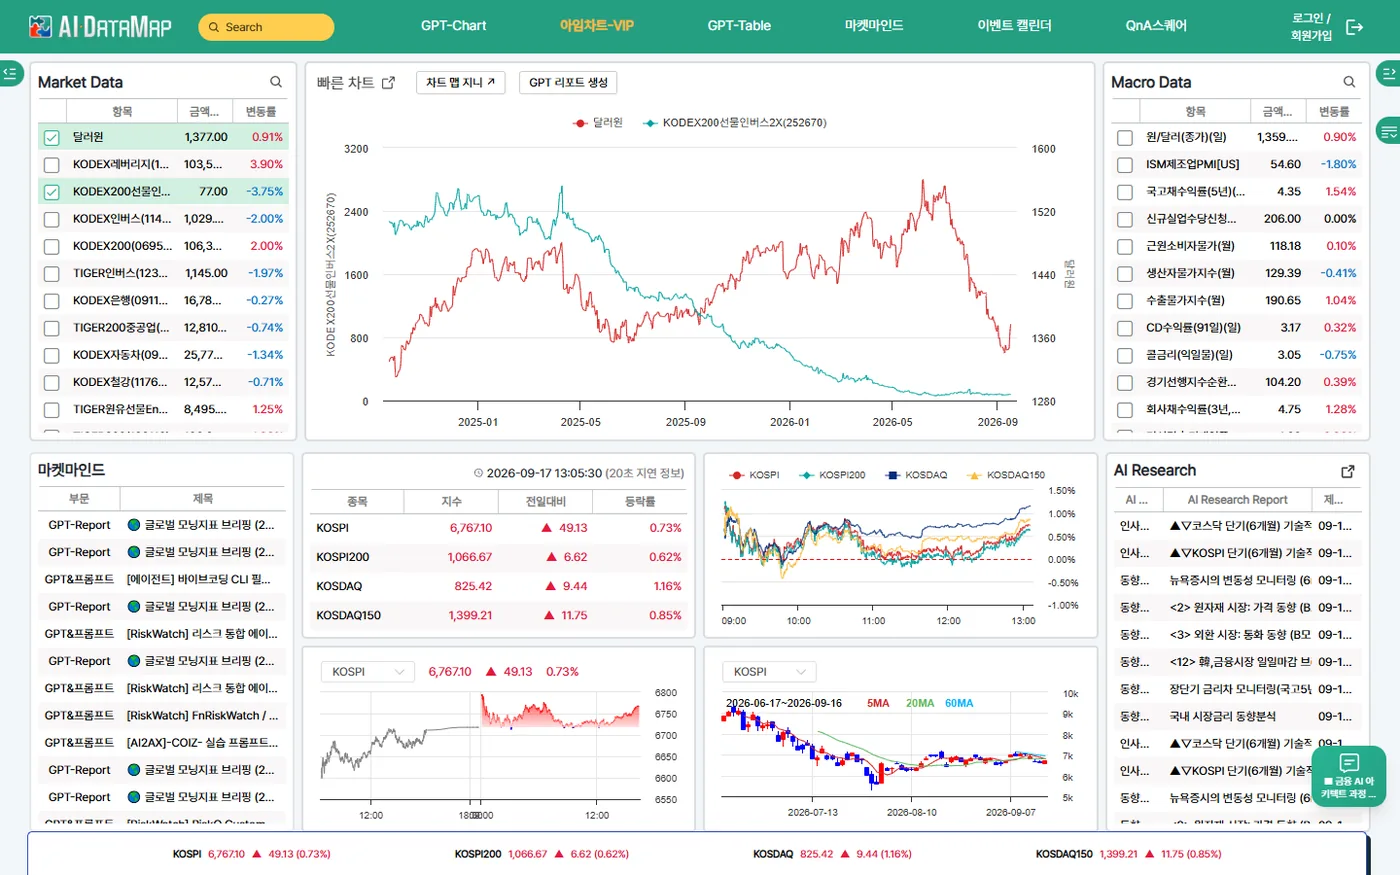Click the login exit arrow icon

(1354, 27)
